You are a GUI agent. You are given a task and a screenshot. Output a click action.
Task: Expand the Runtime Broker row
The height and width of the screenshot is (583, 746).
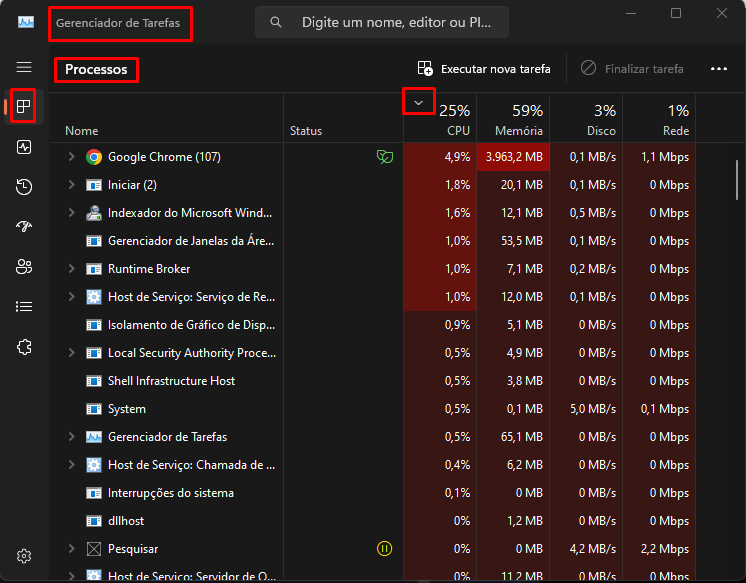coord(71,269)
